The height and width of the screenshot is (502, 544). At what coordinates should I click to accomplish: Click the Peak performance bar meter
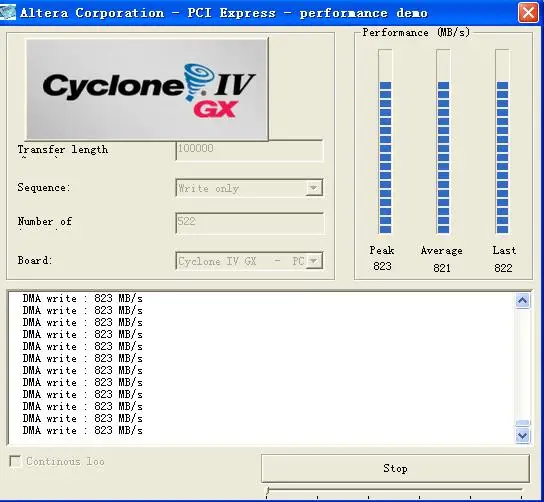(x=385, y=141)
